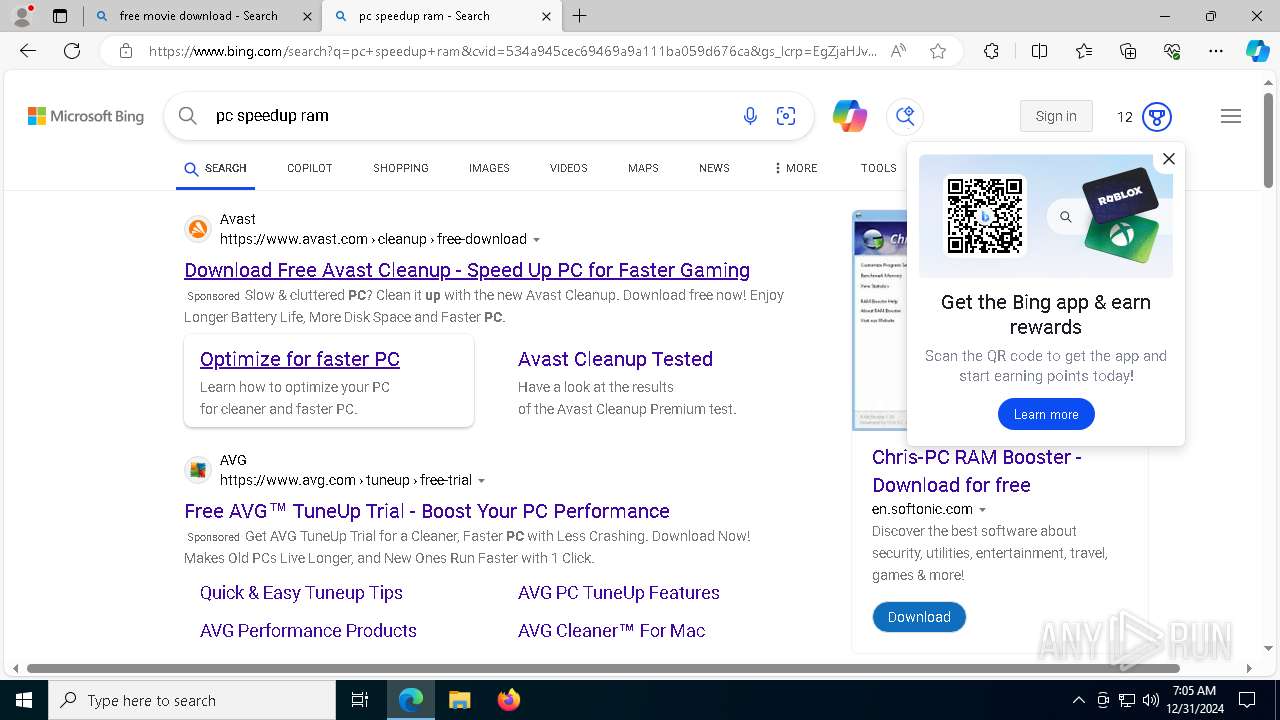This screenshot has height=720, width=1280.
Task: Open Download Free Avast Cleanup link
Action: tap(467, 270)
